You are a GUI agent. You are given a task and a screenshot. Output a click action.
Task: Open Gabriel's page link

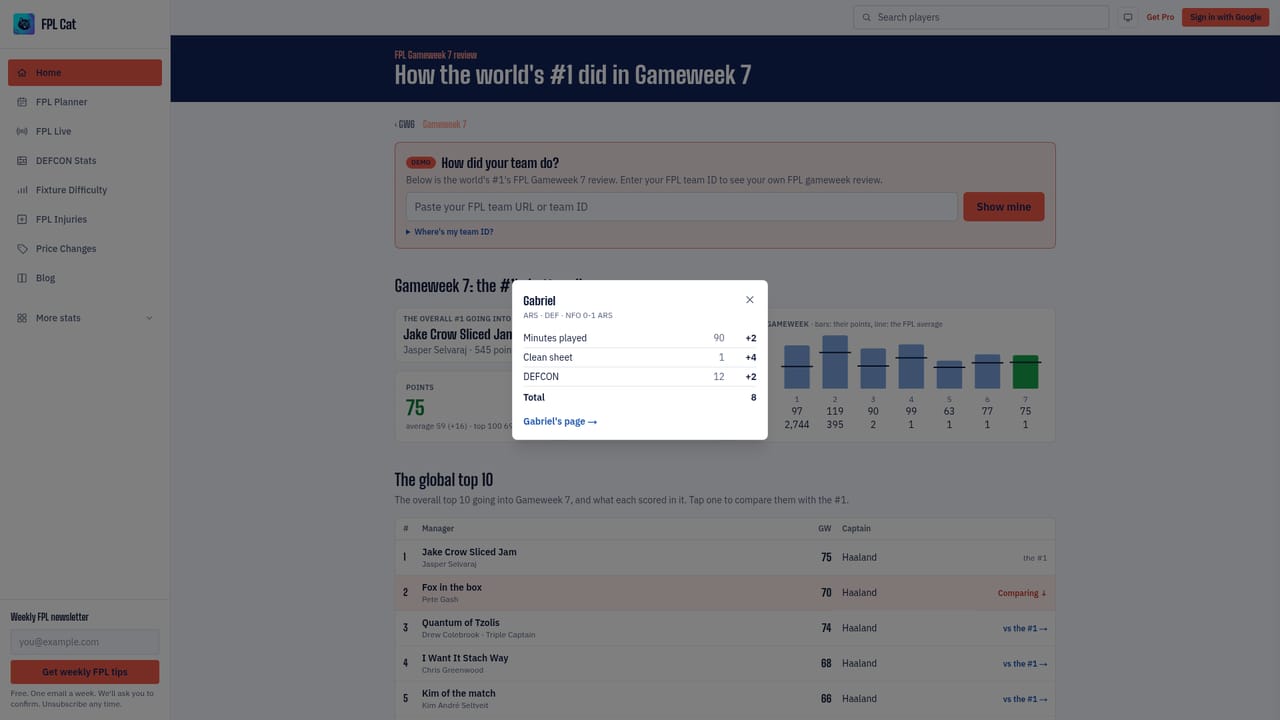pos(560,422)
